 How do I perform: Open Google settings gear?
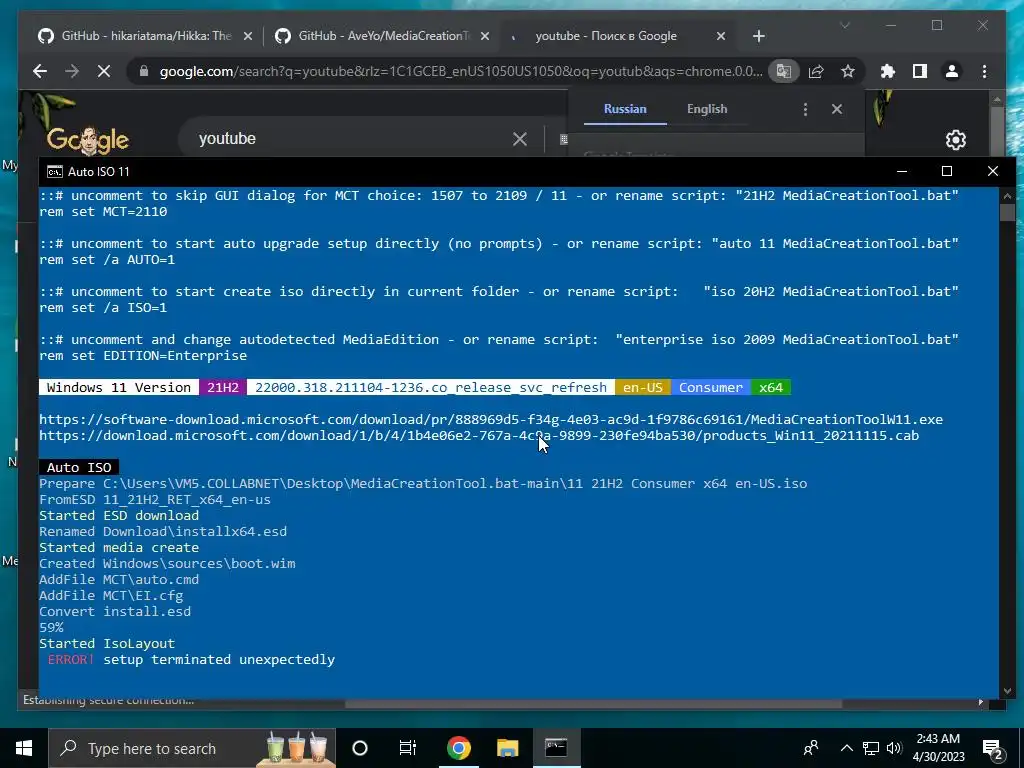955,139
